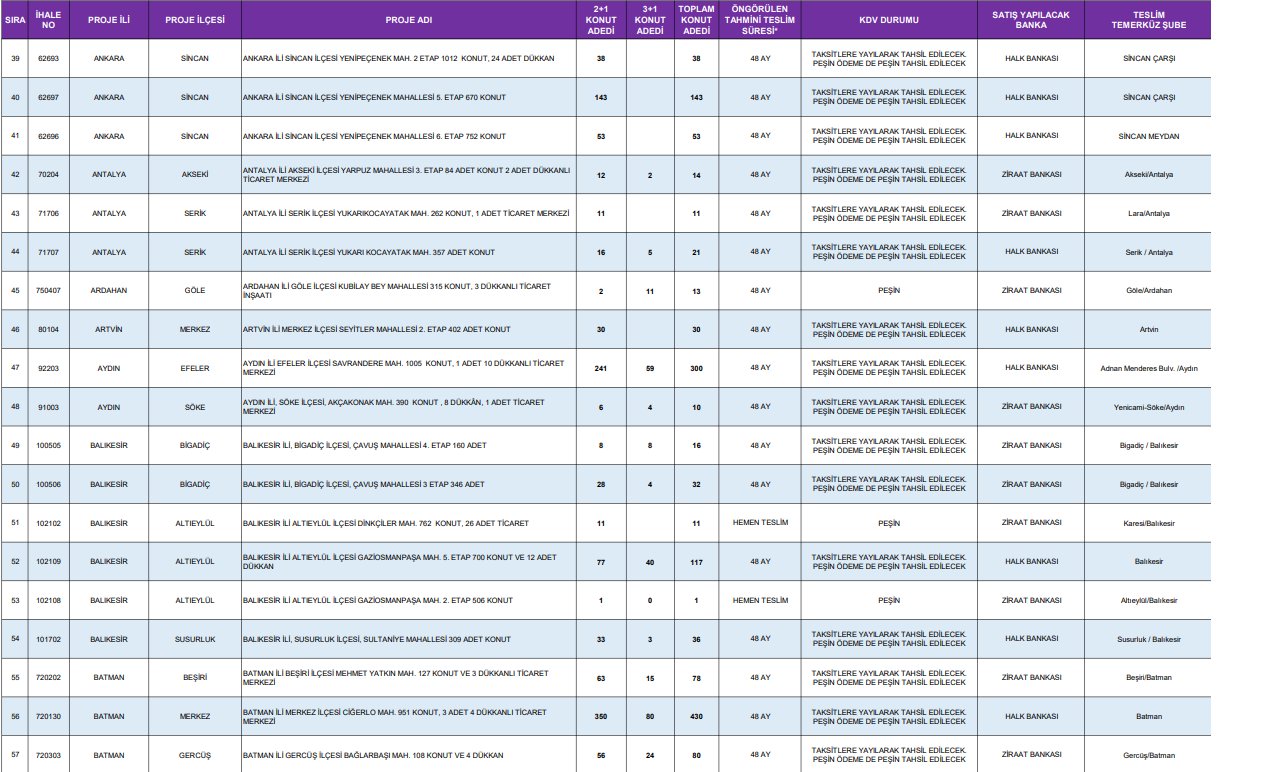
Task: Click tender number 91003
Action: click(x=49, y=407)
